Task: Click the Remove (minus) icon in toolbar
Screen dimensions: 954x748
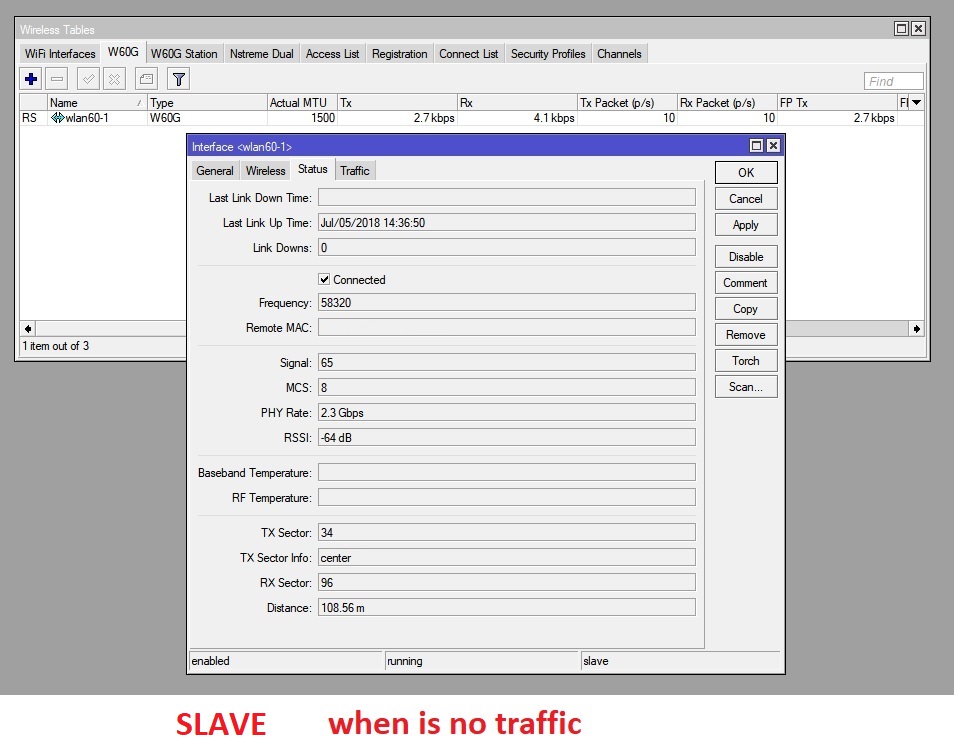Action: pyautogui.click(x=58, y=79)
